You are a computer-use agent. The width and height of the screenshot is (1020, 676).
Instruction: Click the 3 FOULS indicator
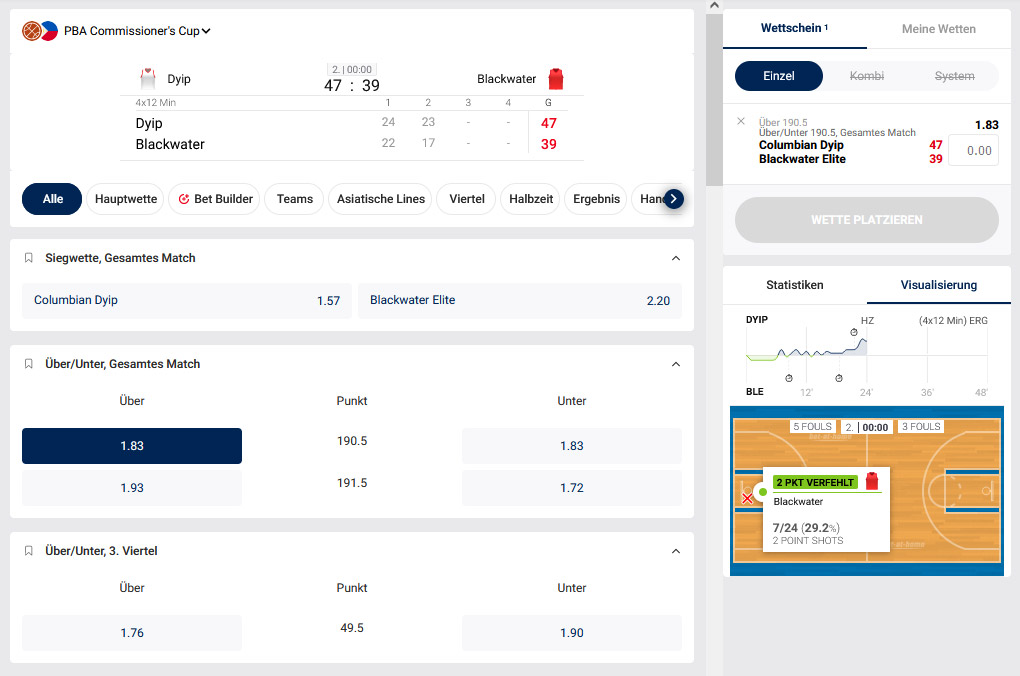click(x=921, y=427)
